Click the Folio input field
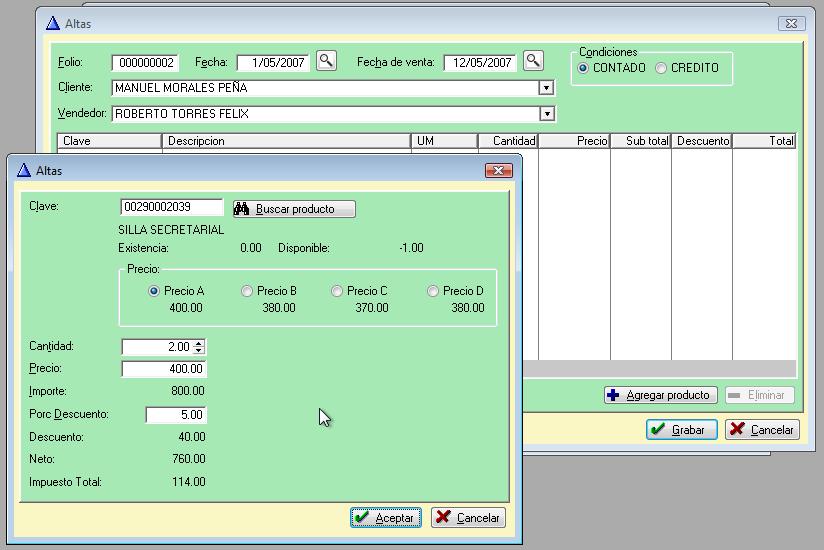The width and height of the screenshot is (824, 550). coord(146,63)
